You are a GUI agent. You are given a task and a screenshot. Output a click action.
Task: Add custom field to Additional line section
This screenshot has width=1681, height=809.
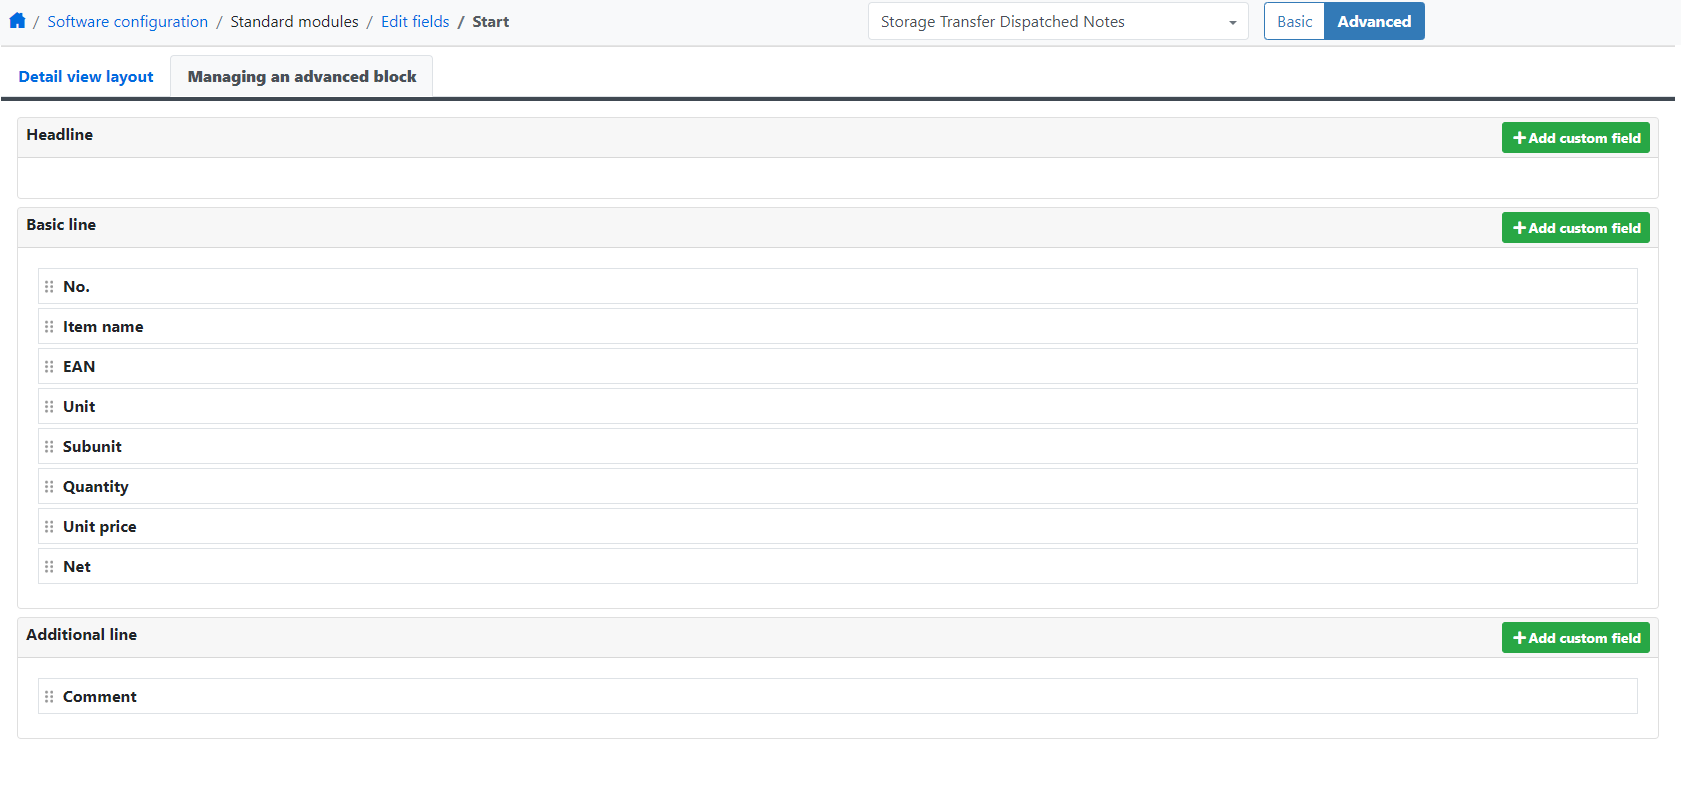coord(1576,638)
